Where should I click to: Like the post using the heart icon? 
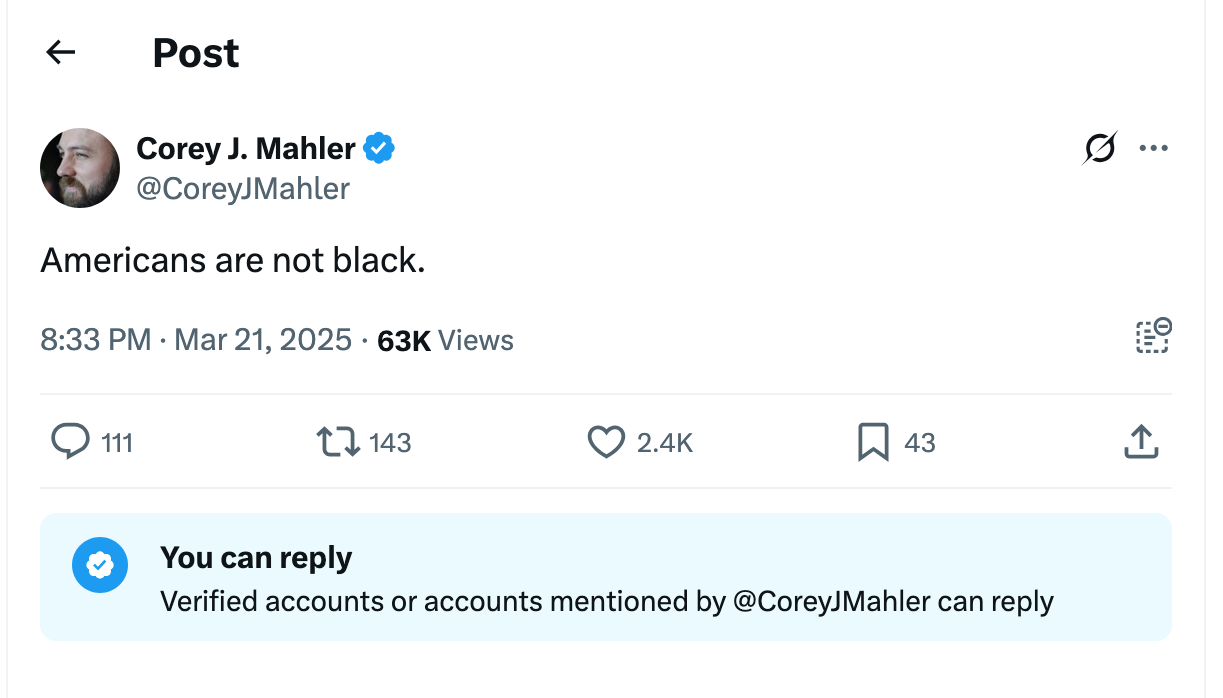pyautogui.click(x=607, y=441)
